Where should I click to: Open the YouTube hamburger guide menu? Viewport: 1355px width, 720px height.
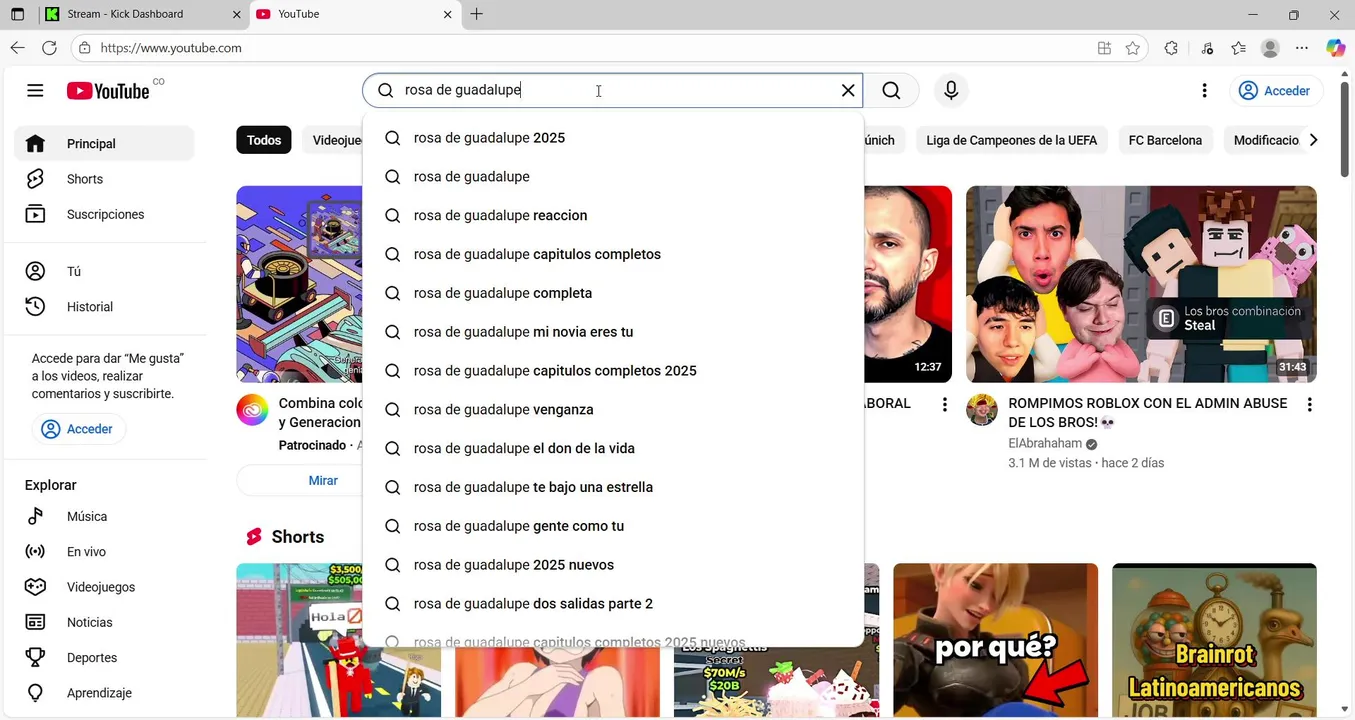35,91
